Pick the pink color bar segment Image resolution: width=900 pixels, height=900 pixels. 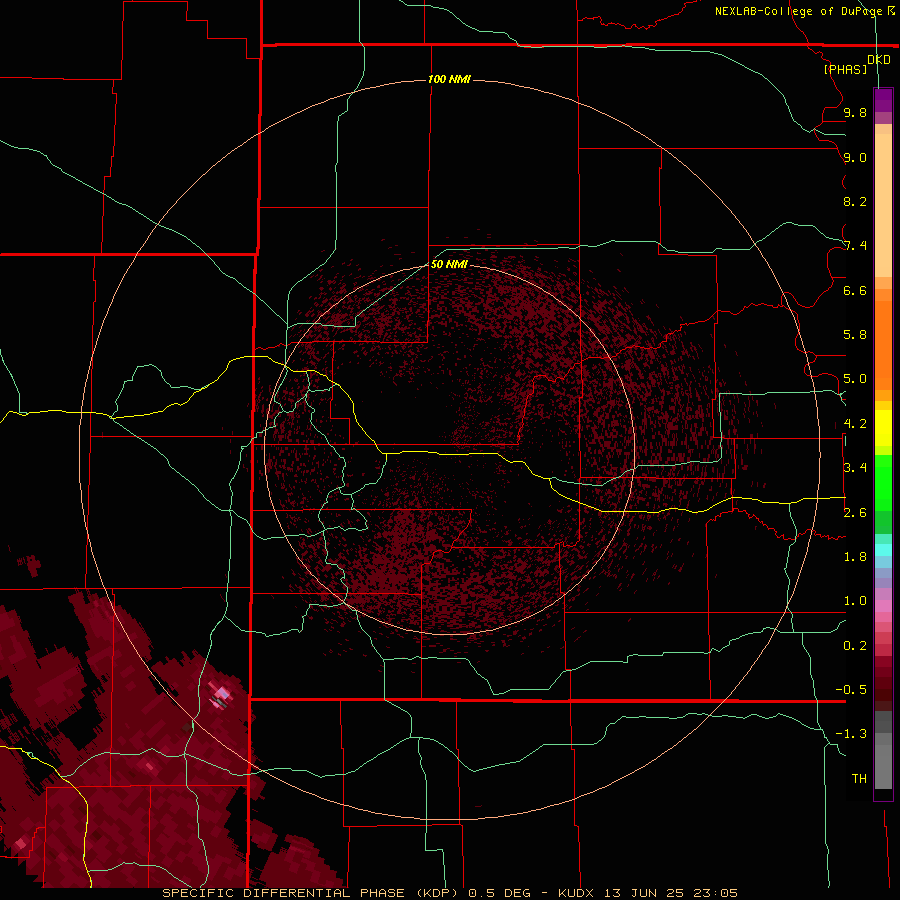click(x=883, y=606)
